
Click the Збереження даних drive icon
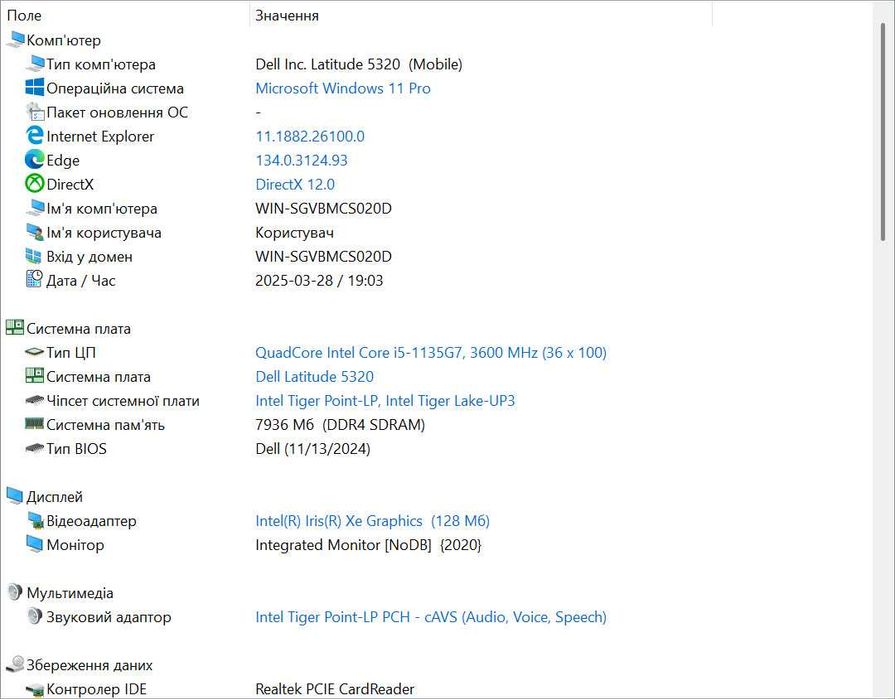(x=15, y=664)
